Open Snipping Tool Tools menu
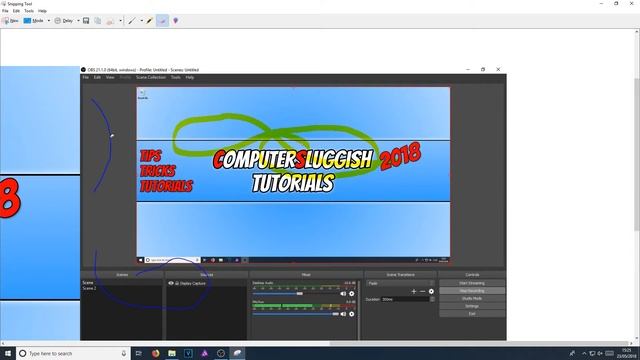This screenshot has height=360, width=640. point(29,11)
